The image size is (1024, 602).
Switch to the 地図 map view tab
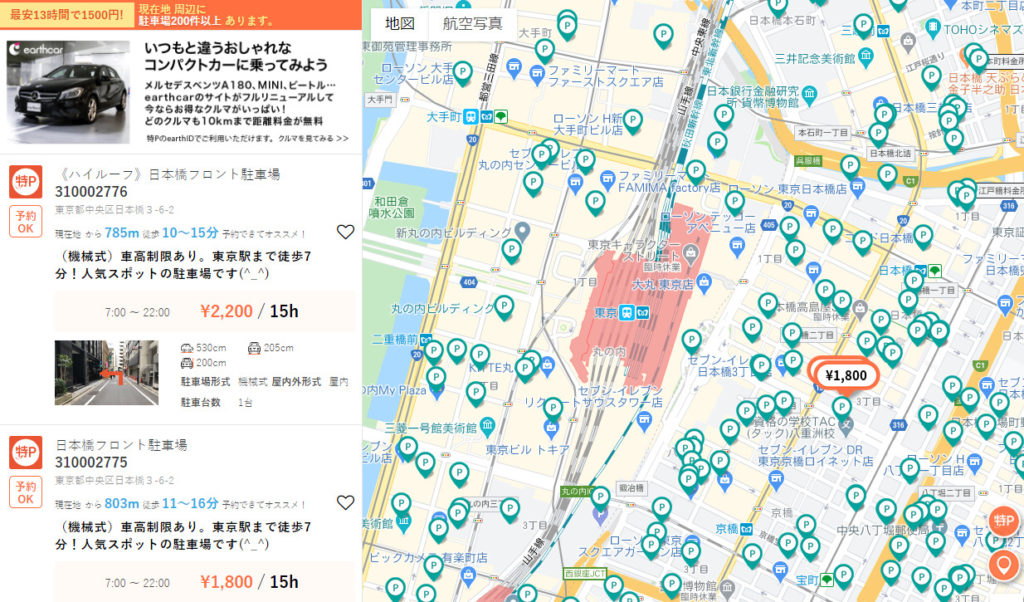click(400, 24)
